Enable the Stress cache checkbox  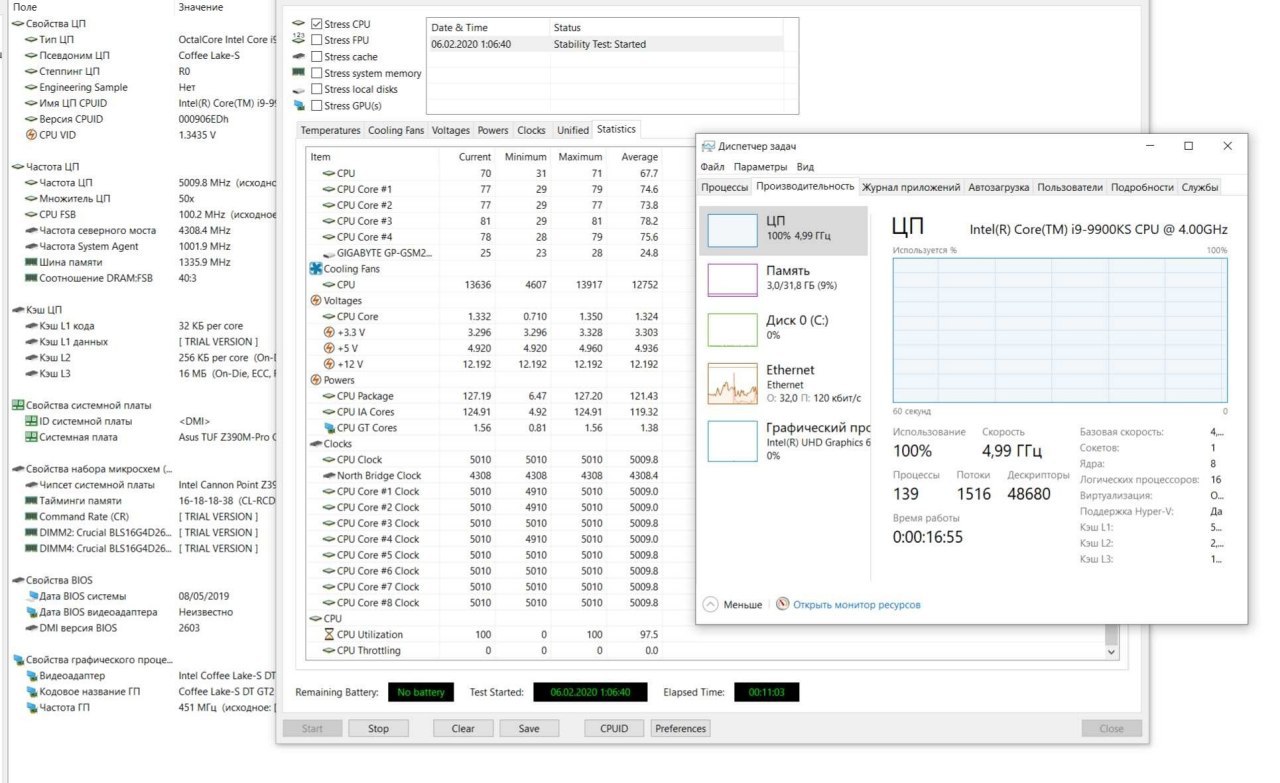tap(317, 57)
